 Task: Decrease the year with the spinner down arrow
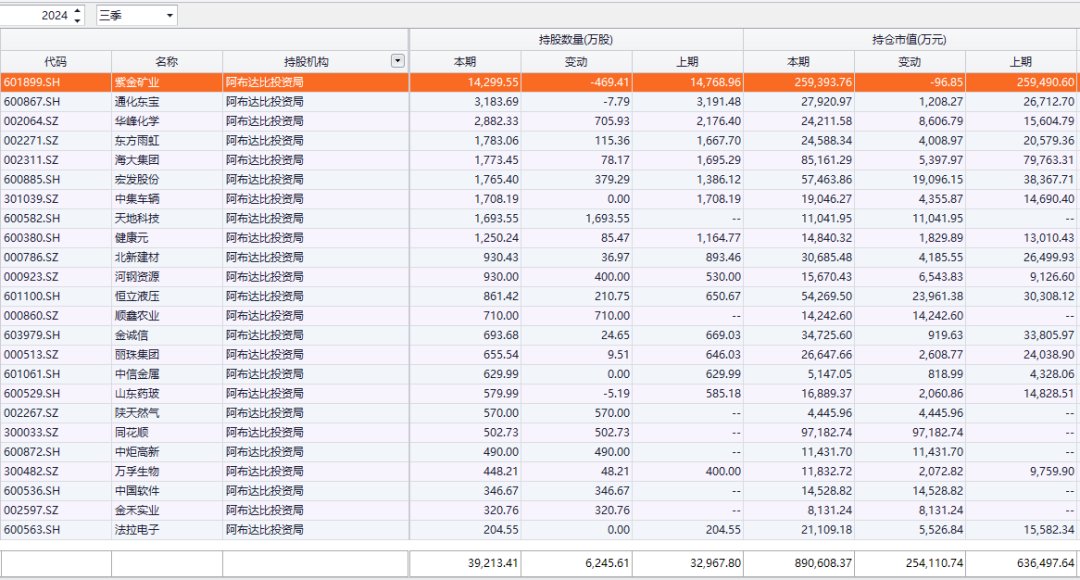pos(78,20)
